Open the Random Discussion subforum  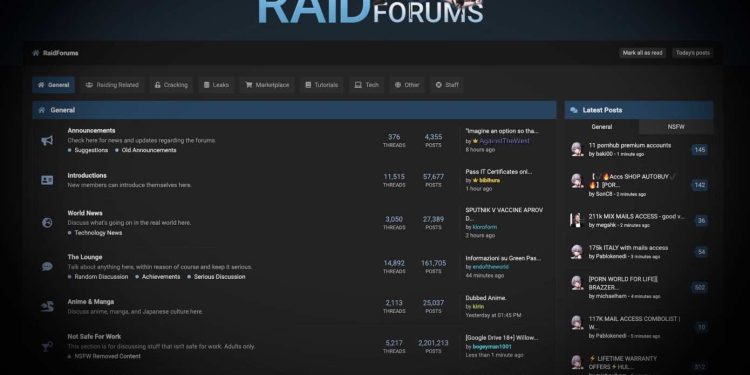(x=101, y=277)
